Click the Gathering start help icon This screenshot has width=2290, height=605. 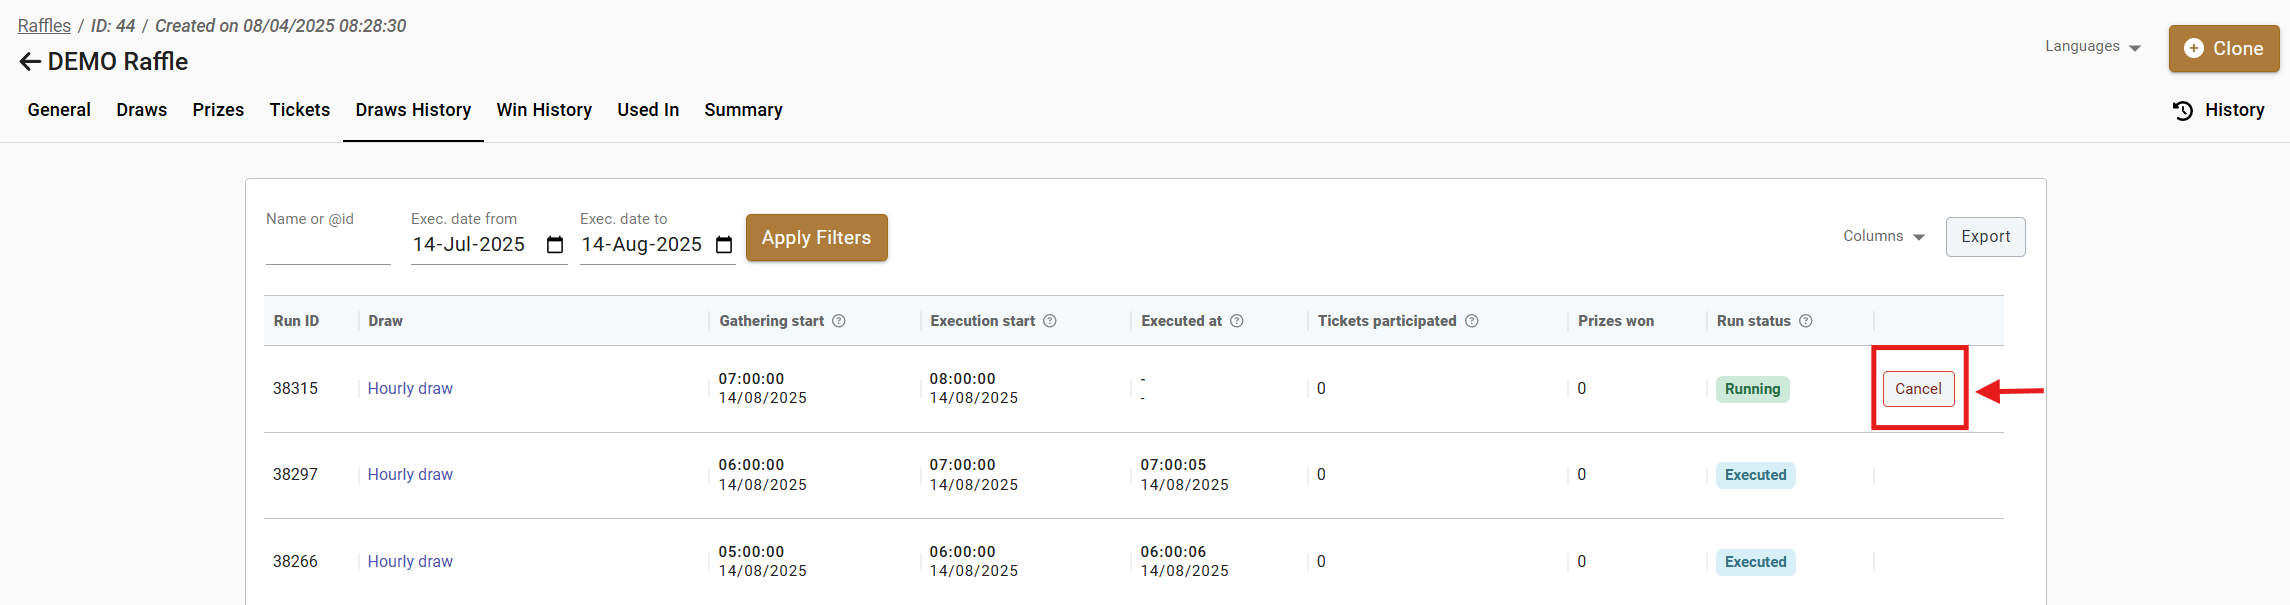[x=839, y=321]
